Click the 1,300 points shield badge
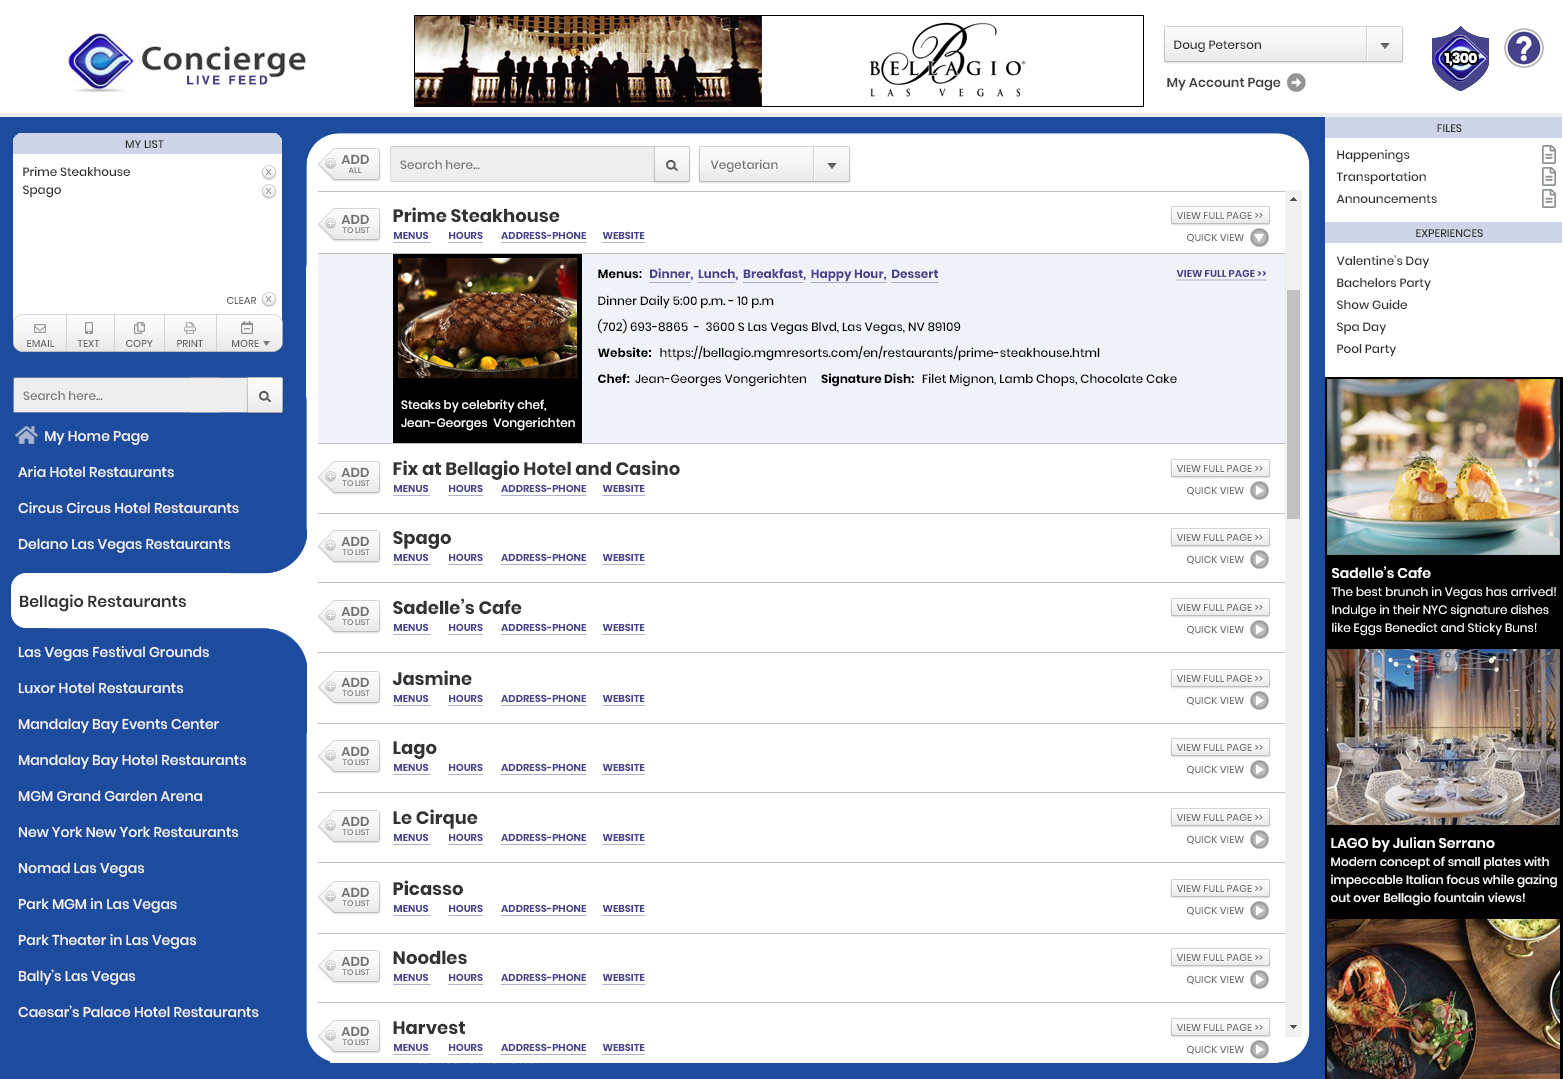The image size is (1563, 1079). coord(1460,58)
